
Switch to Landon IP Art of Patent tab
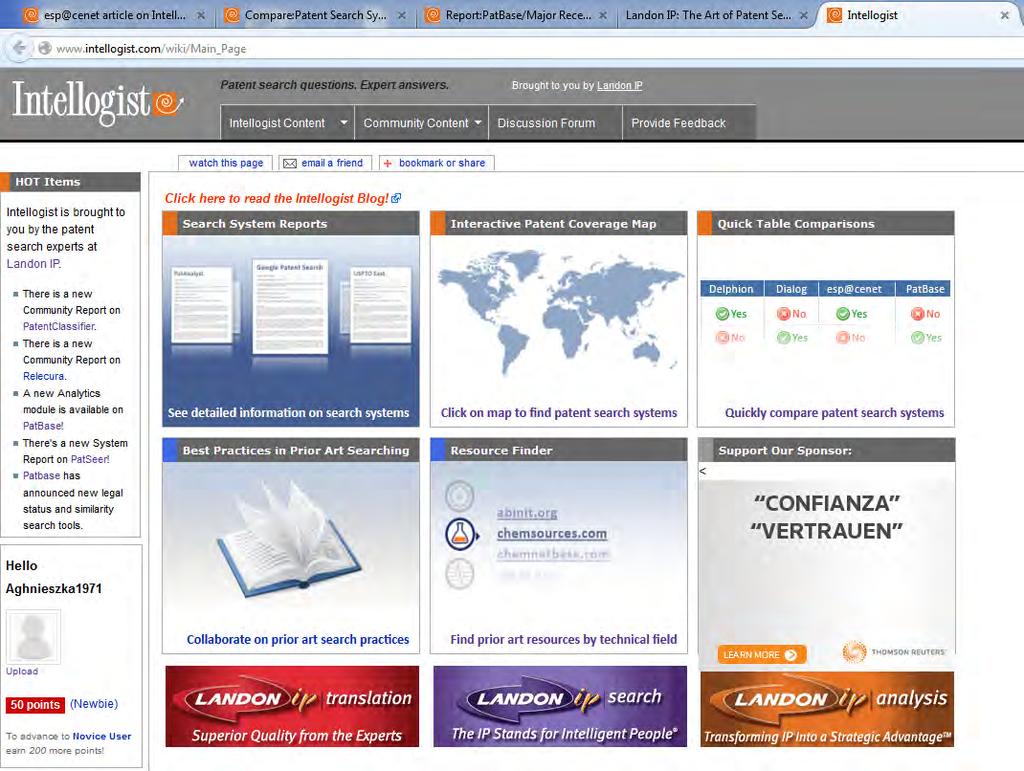(716, 15)
